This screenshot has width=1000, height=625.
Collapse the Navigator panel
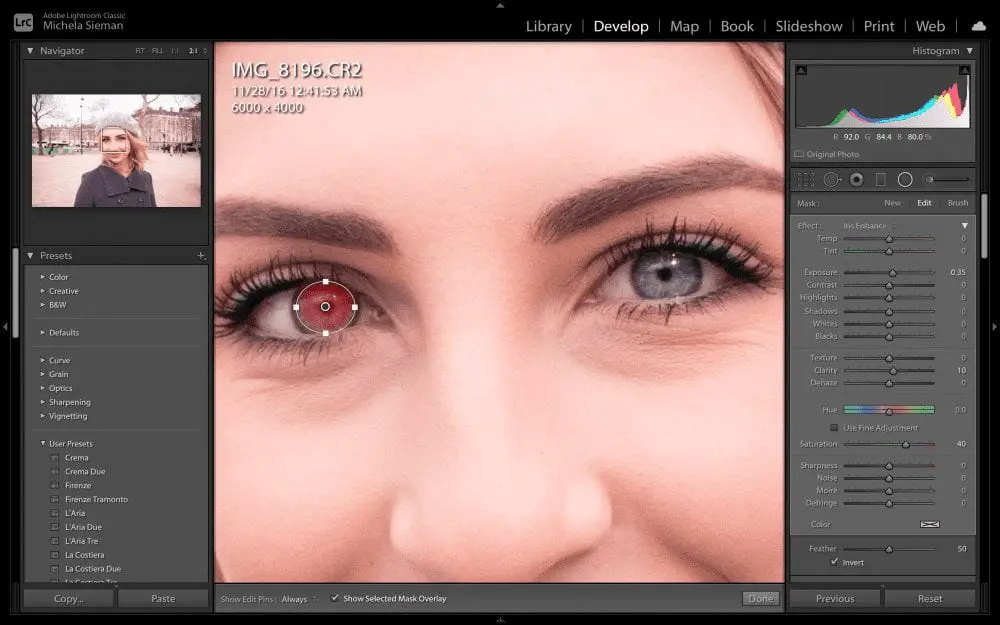pyautogui.click(x=30, y=50)
